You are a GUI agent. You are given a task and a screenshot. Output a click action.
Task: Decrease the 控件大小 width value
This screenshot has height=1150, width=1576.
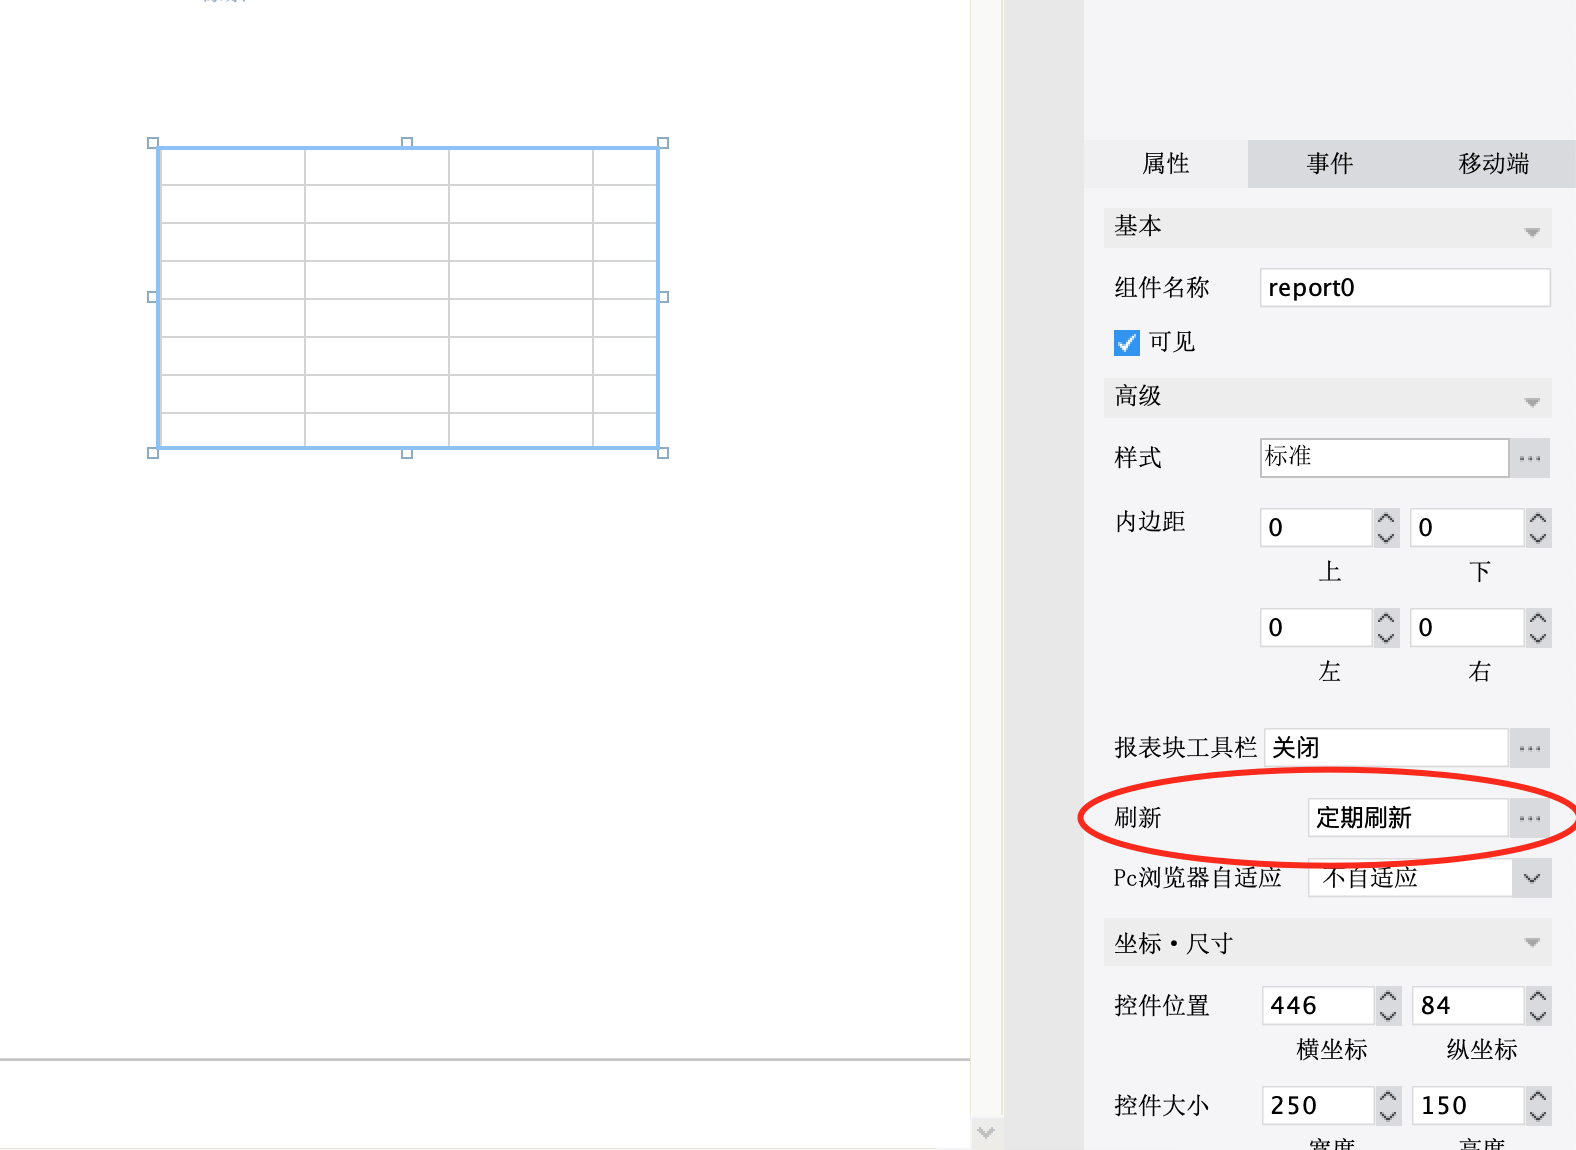pos(1388,1115)
